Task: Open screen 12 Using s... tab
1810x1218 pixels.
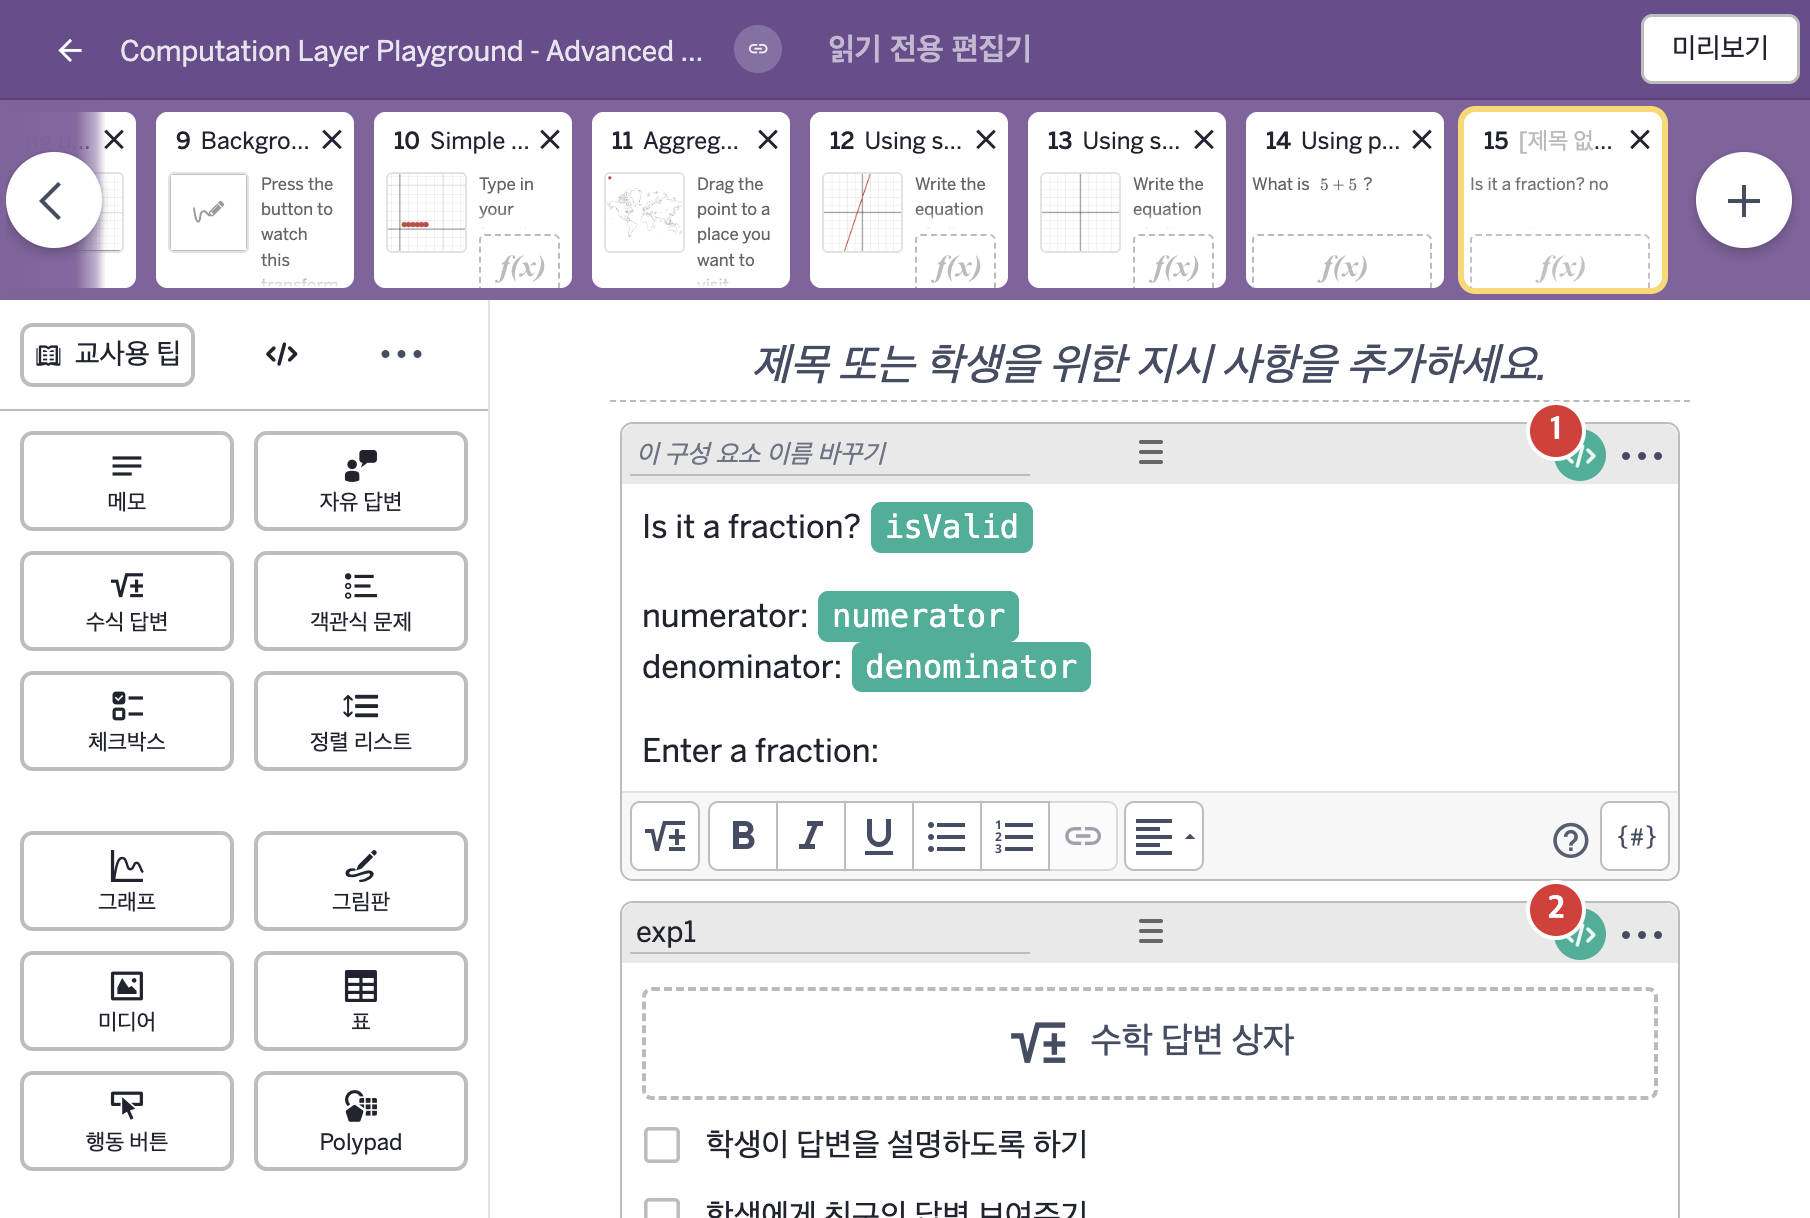Action: (x=909, y=200)
